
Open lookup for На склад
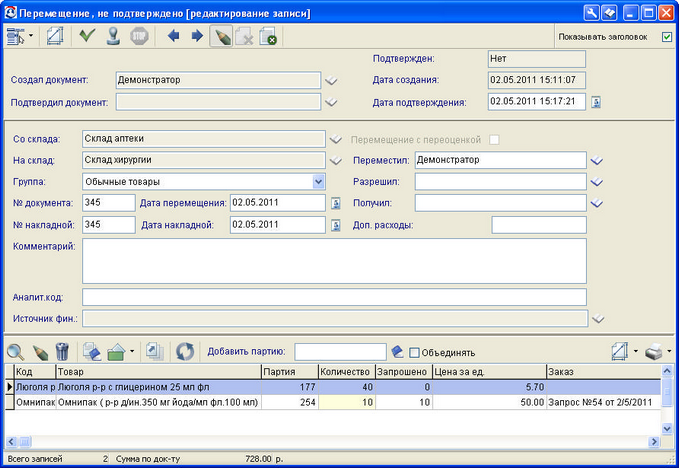[336, 161]
